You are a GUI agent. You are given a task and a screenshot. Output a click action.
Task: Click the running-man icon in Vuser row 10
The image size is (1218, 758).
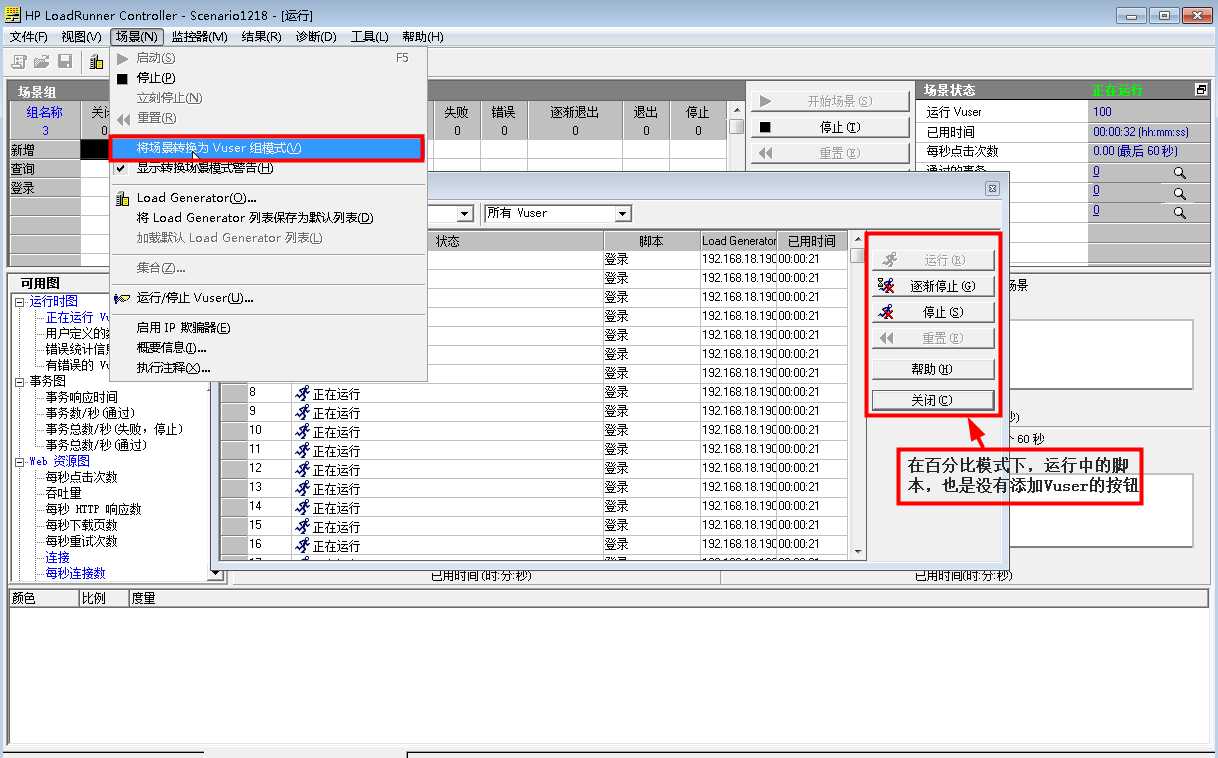click(x=303, y=431)
